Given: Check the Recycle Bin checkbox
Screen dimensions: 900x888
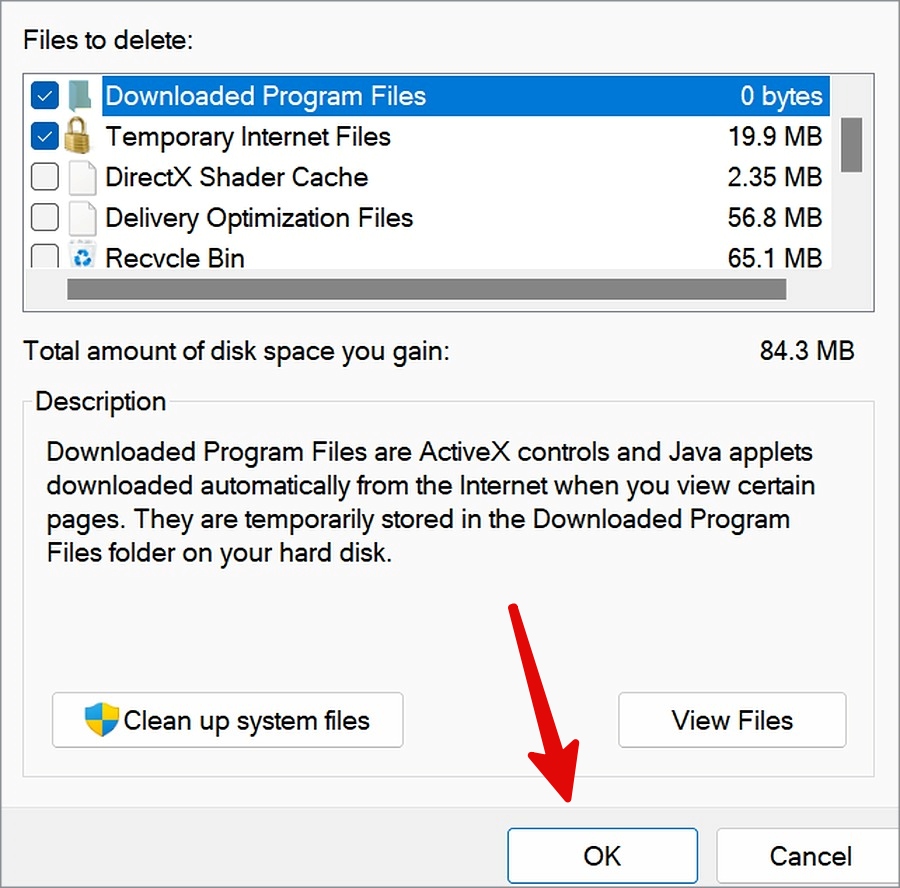Looking at the screenshot, I should [45, 256].
